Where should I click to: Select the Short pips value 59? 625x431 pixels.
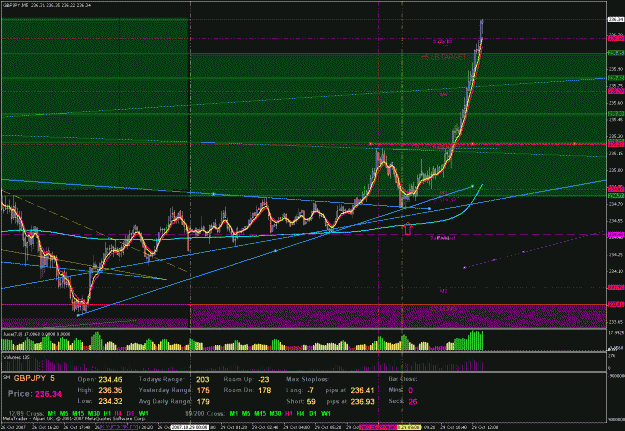pyautogui.click(x=311, y=401)
